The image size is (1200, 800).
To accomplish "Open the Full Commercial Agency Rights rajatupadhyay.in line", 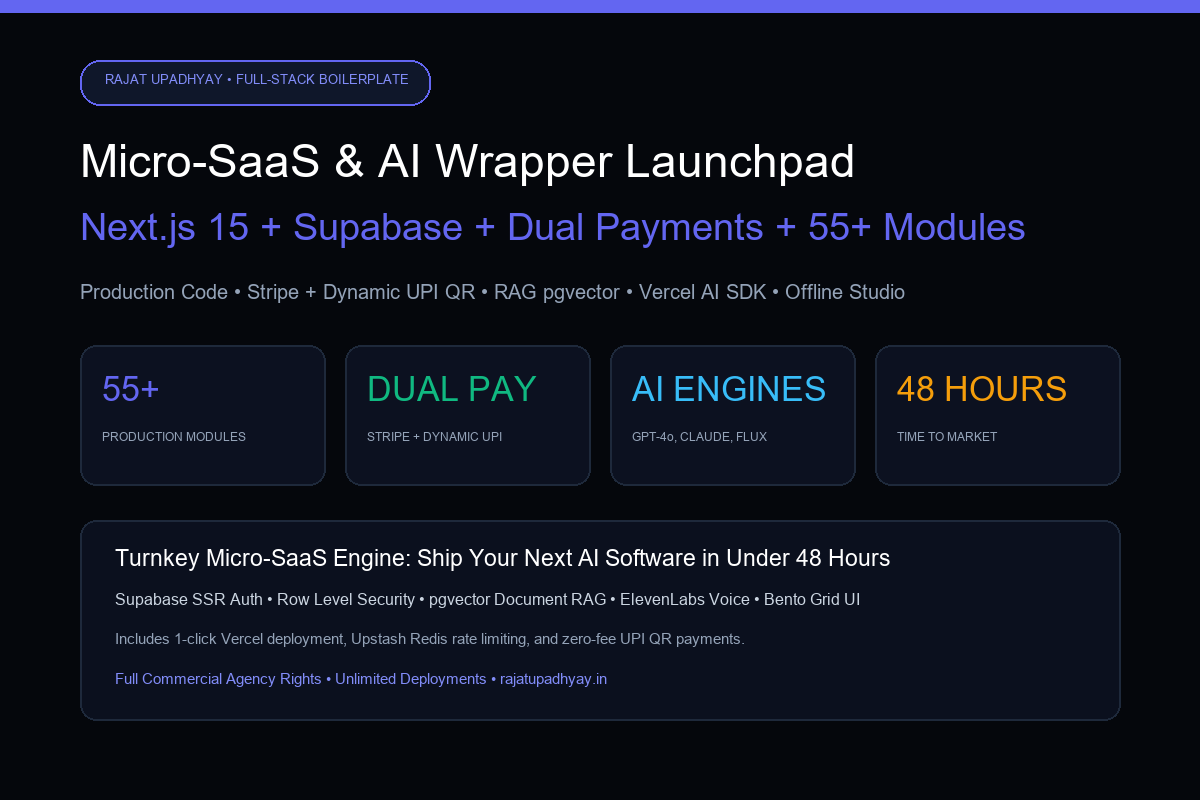I will (x=361, y=679).
